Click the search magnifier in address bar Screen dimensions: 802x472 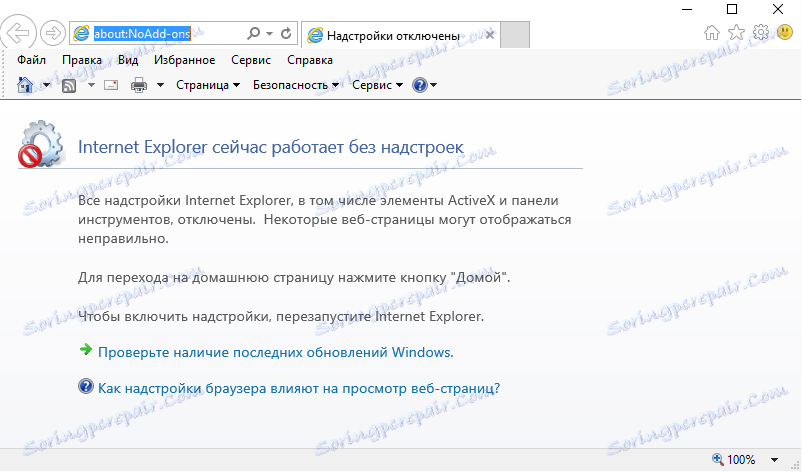[x=253, y=34]
